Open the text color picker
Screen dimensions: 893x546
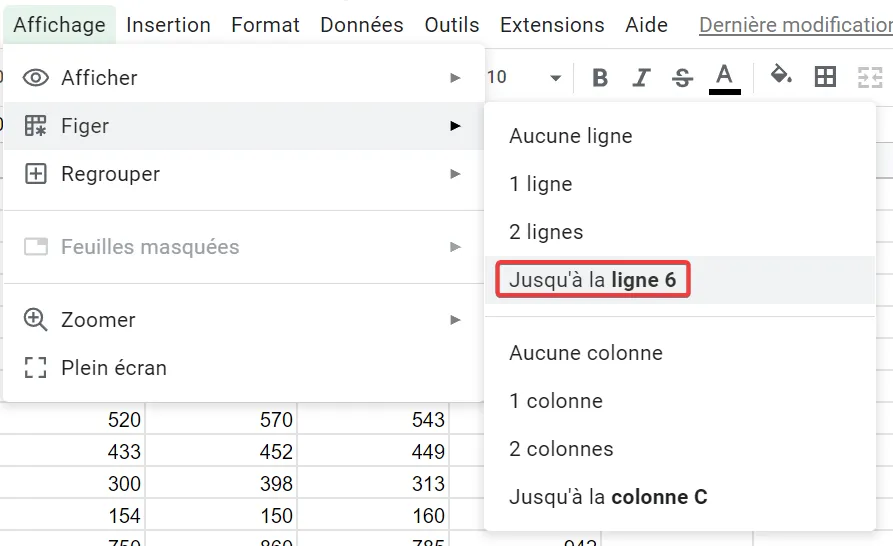(724, 78)
